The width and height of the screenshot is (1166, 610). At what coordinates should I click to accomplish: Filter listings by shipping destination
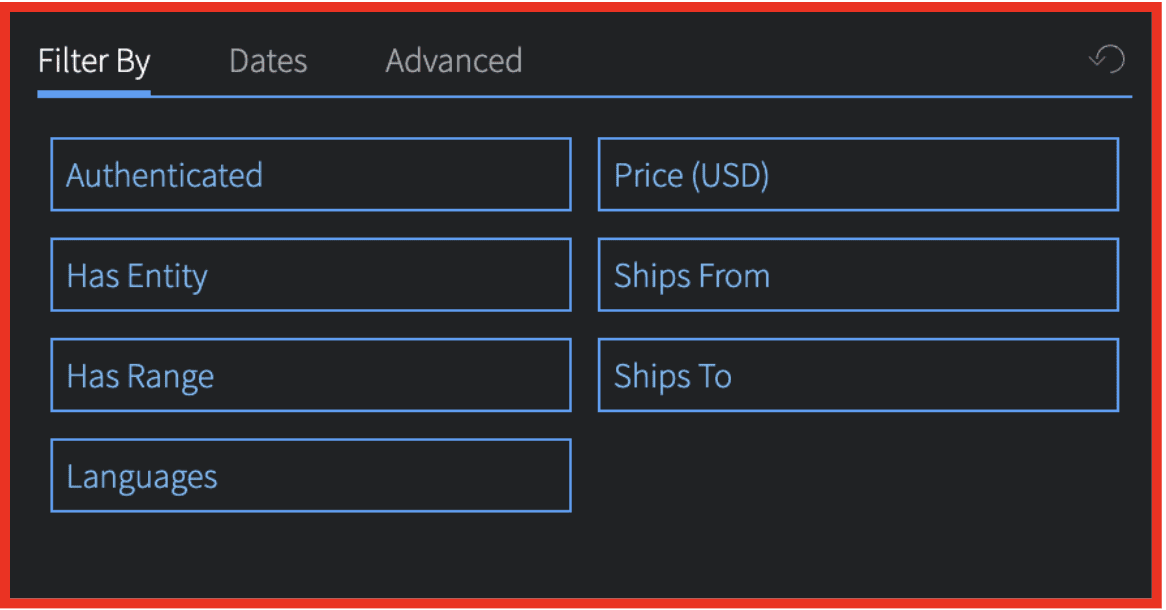pyautogui.click(x=858, y=375)
